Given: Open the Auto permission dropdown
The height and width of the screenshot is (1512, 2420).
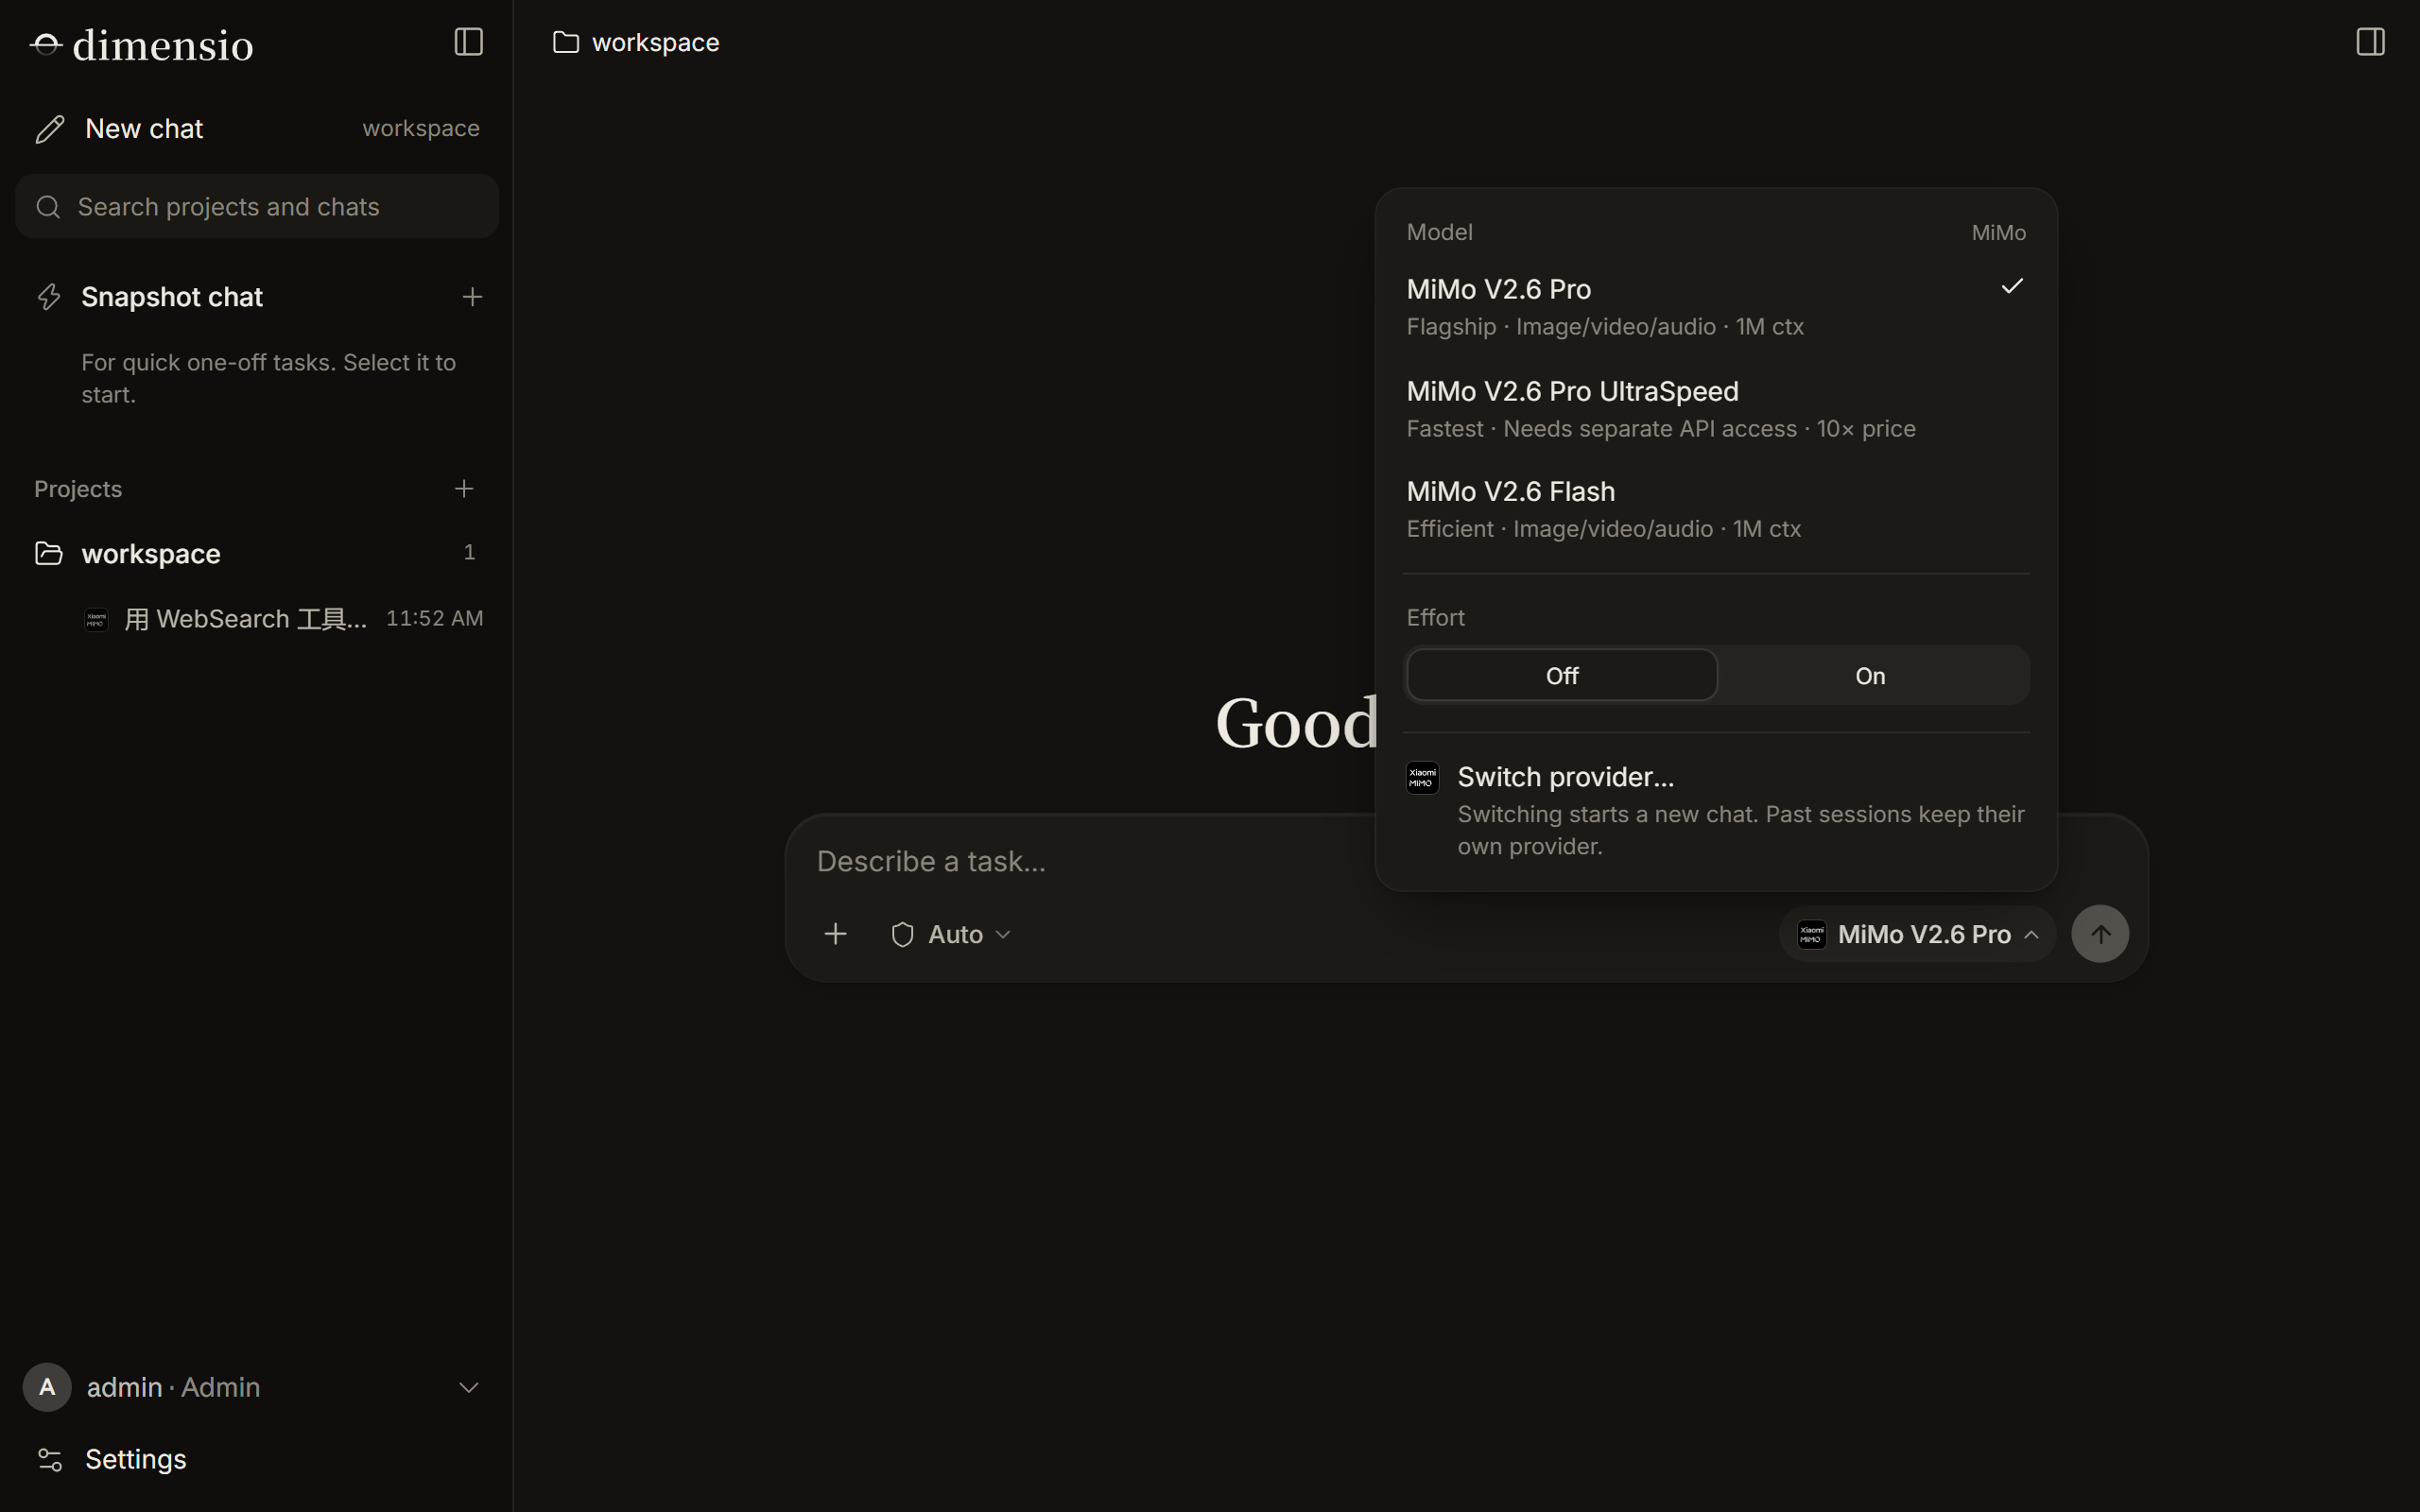Looking at the screenshot, I should point(951,934).
